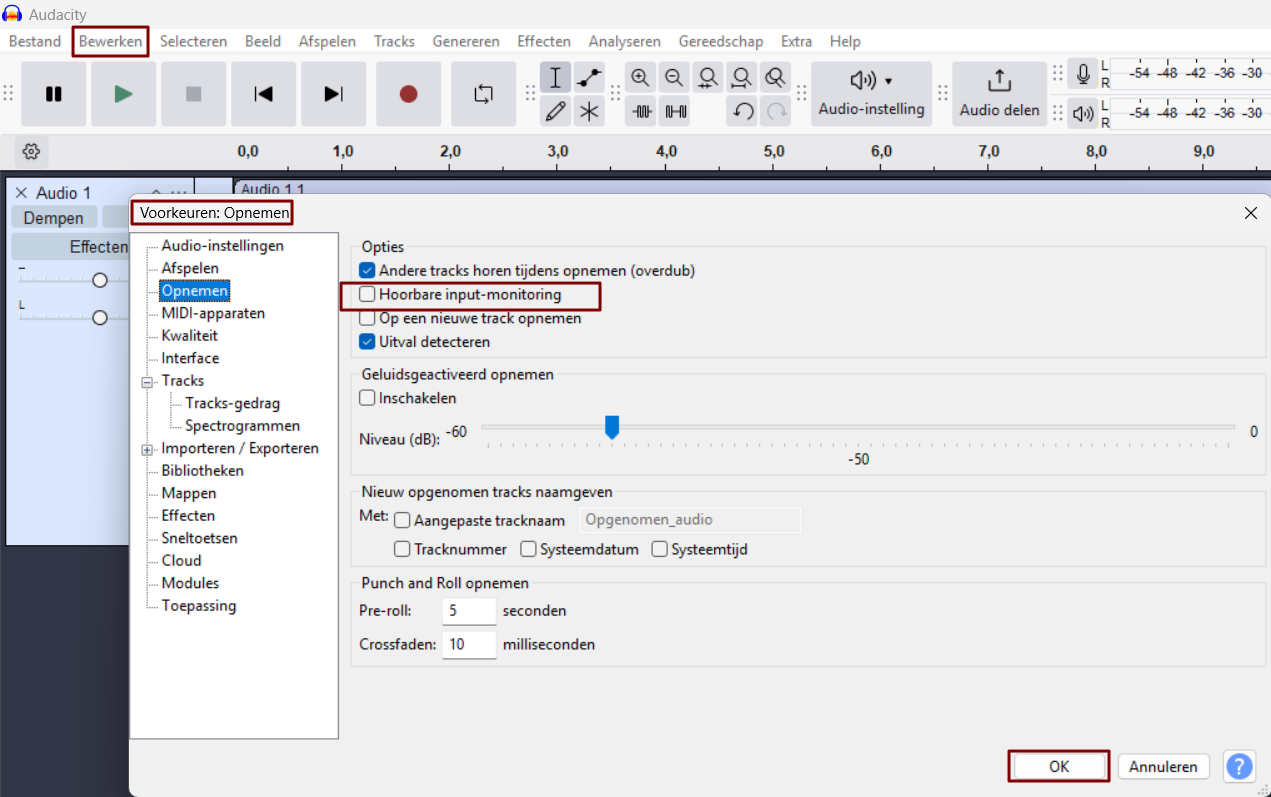This screenshot has height=797, width=1271.
Task: Select 'MIDI-apparaten' in the preferences tree
Action: pyautogui.click(x=213, y=313)
